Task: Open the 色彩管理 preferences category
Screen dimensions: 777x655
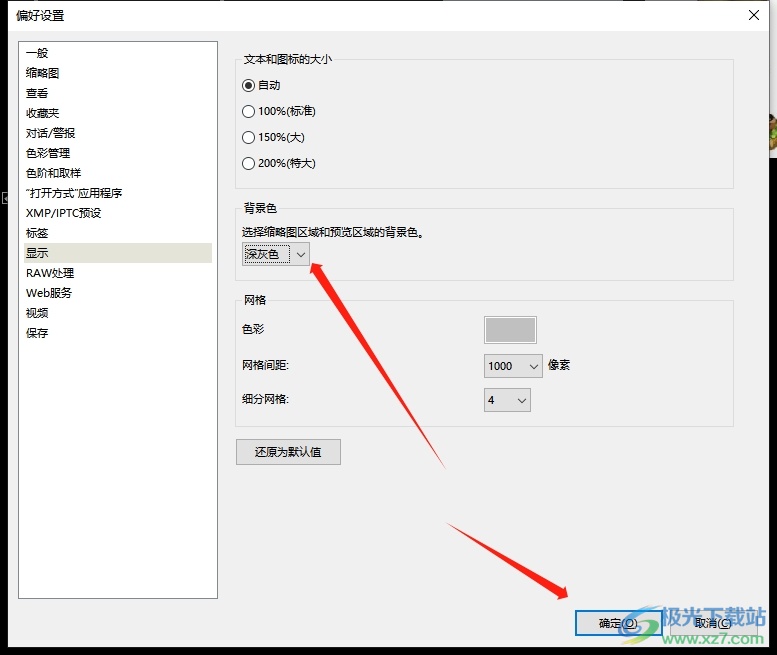Action: [118, 153]
